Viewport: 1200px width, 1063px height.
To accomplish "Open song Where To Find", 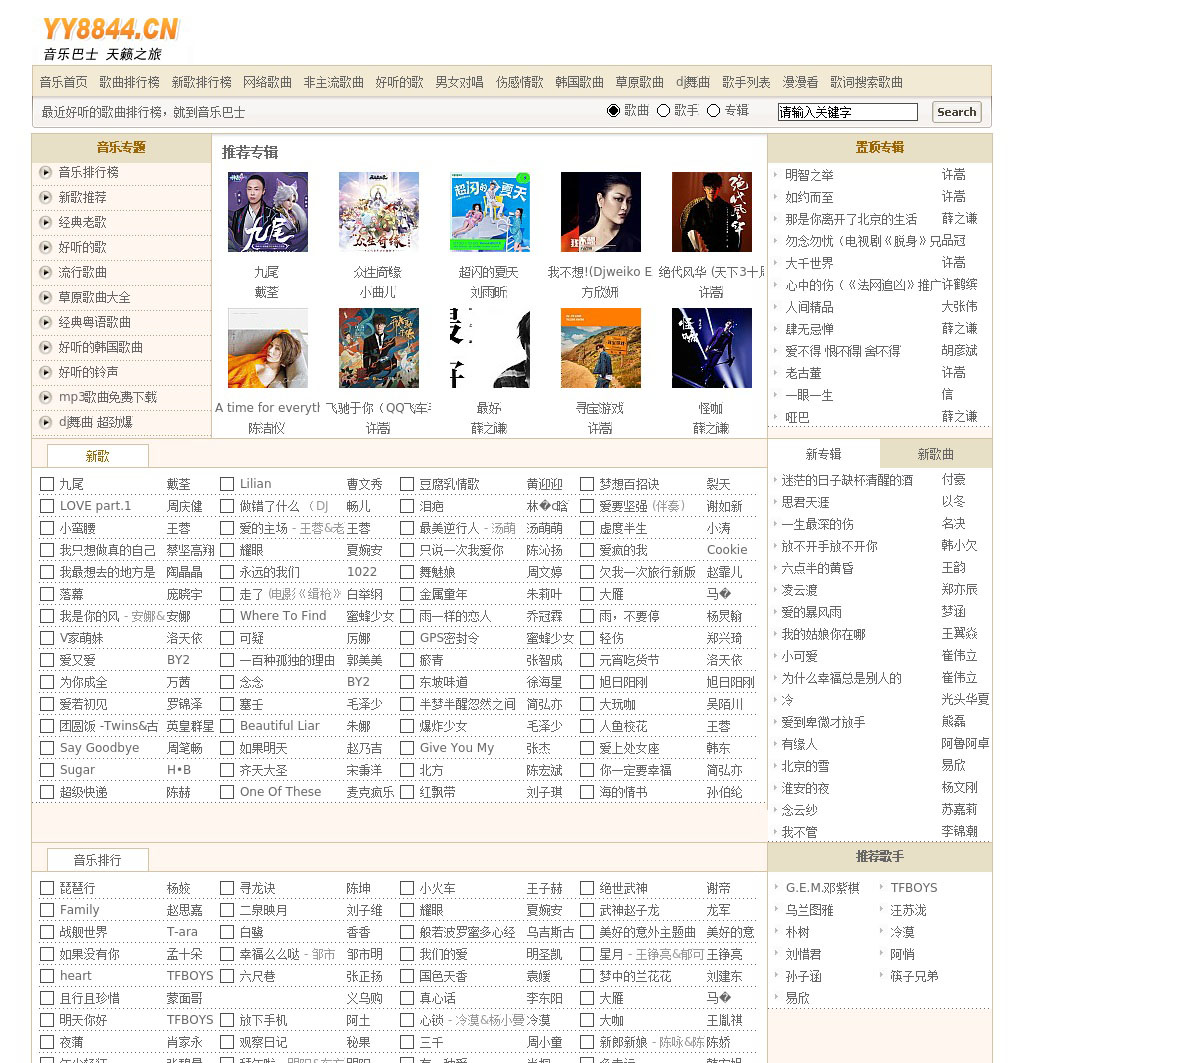I will tap(283, 616).
